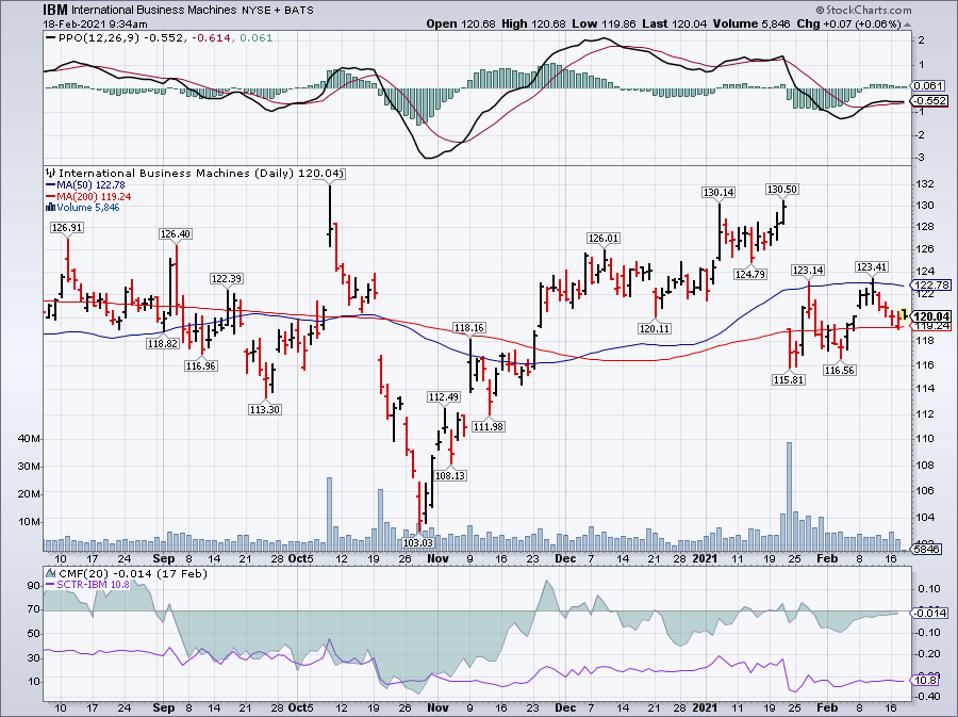Click the 126.40 price annotation

tap(175, 234)
